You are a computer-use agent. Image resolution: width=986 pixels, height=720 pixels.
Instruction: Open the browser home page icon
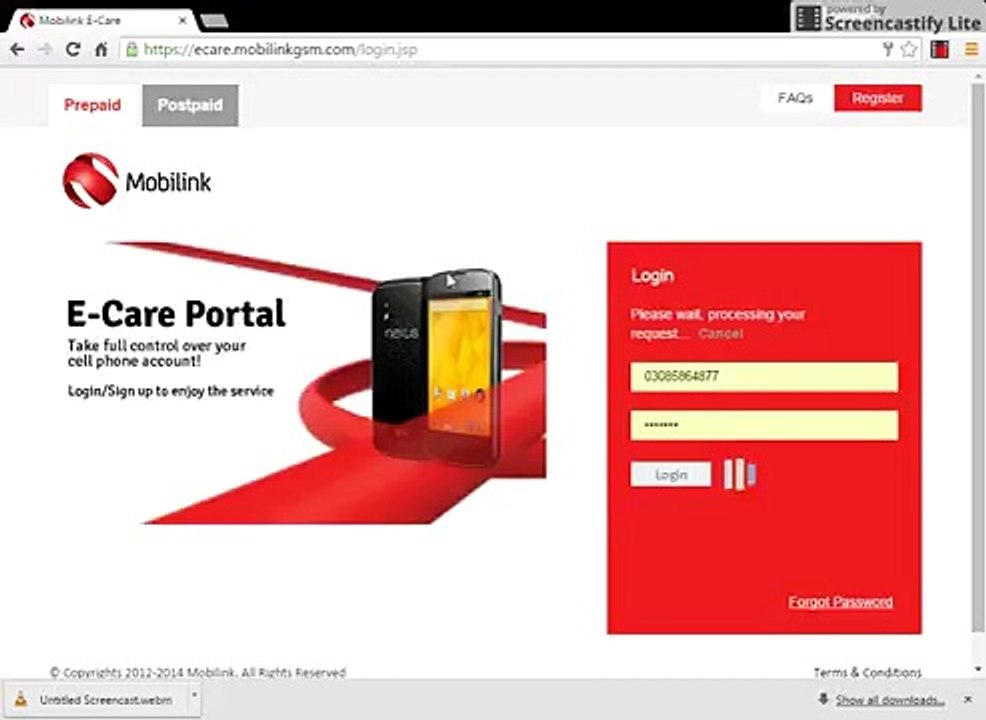click(101, 50)
